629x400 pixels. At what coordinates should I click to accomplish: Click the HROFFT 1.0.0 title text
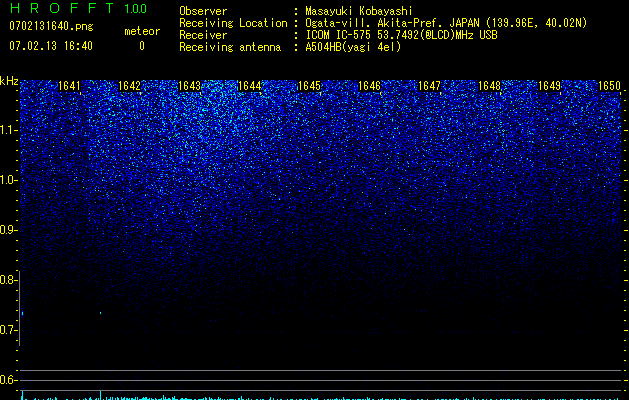[x=78, y=8]
